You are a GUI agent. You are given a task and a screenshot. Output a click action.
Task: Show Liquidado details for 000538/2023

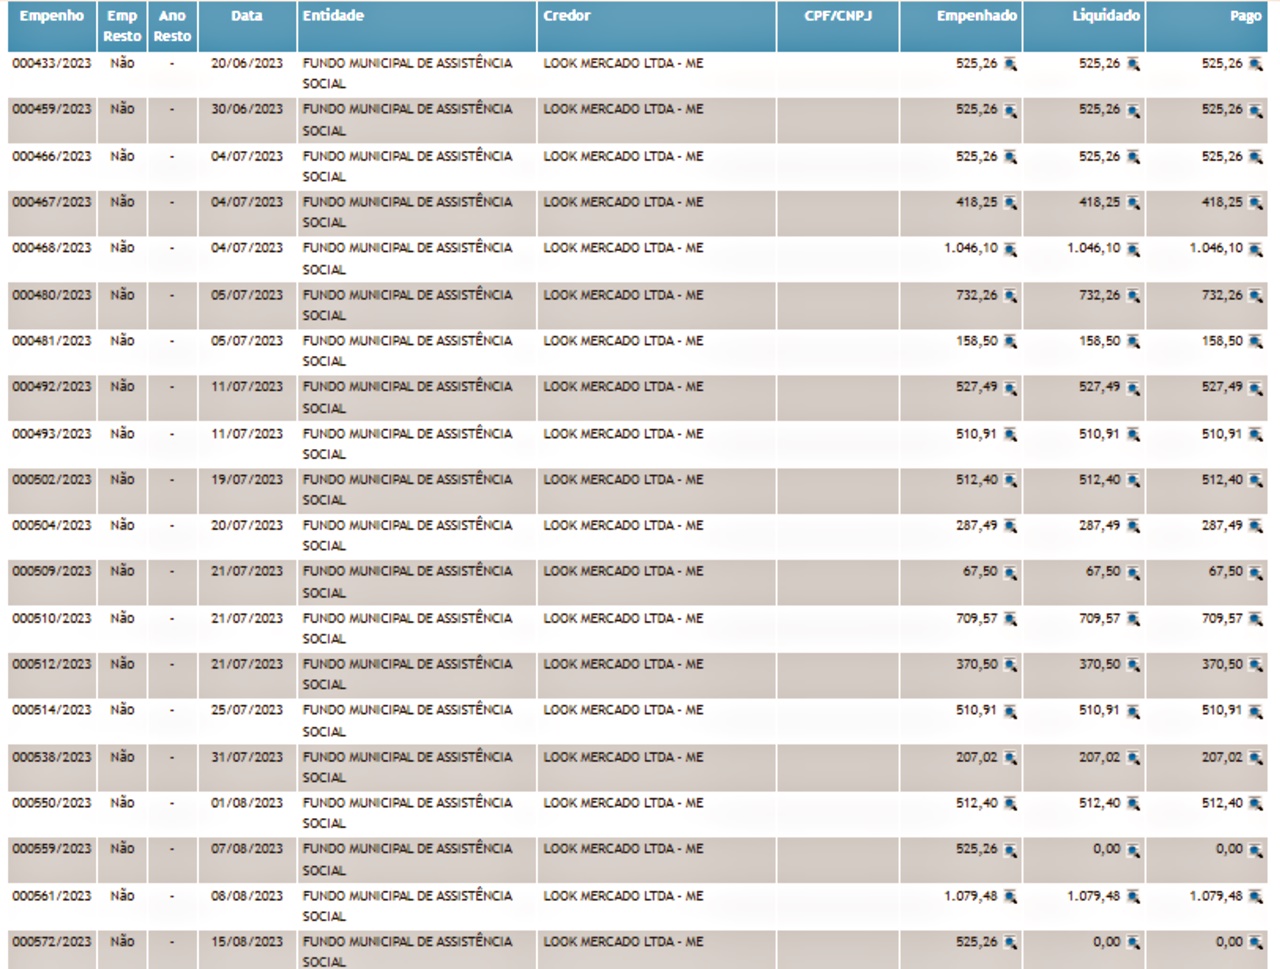(x=1133, y=758)
